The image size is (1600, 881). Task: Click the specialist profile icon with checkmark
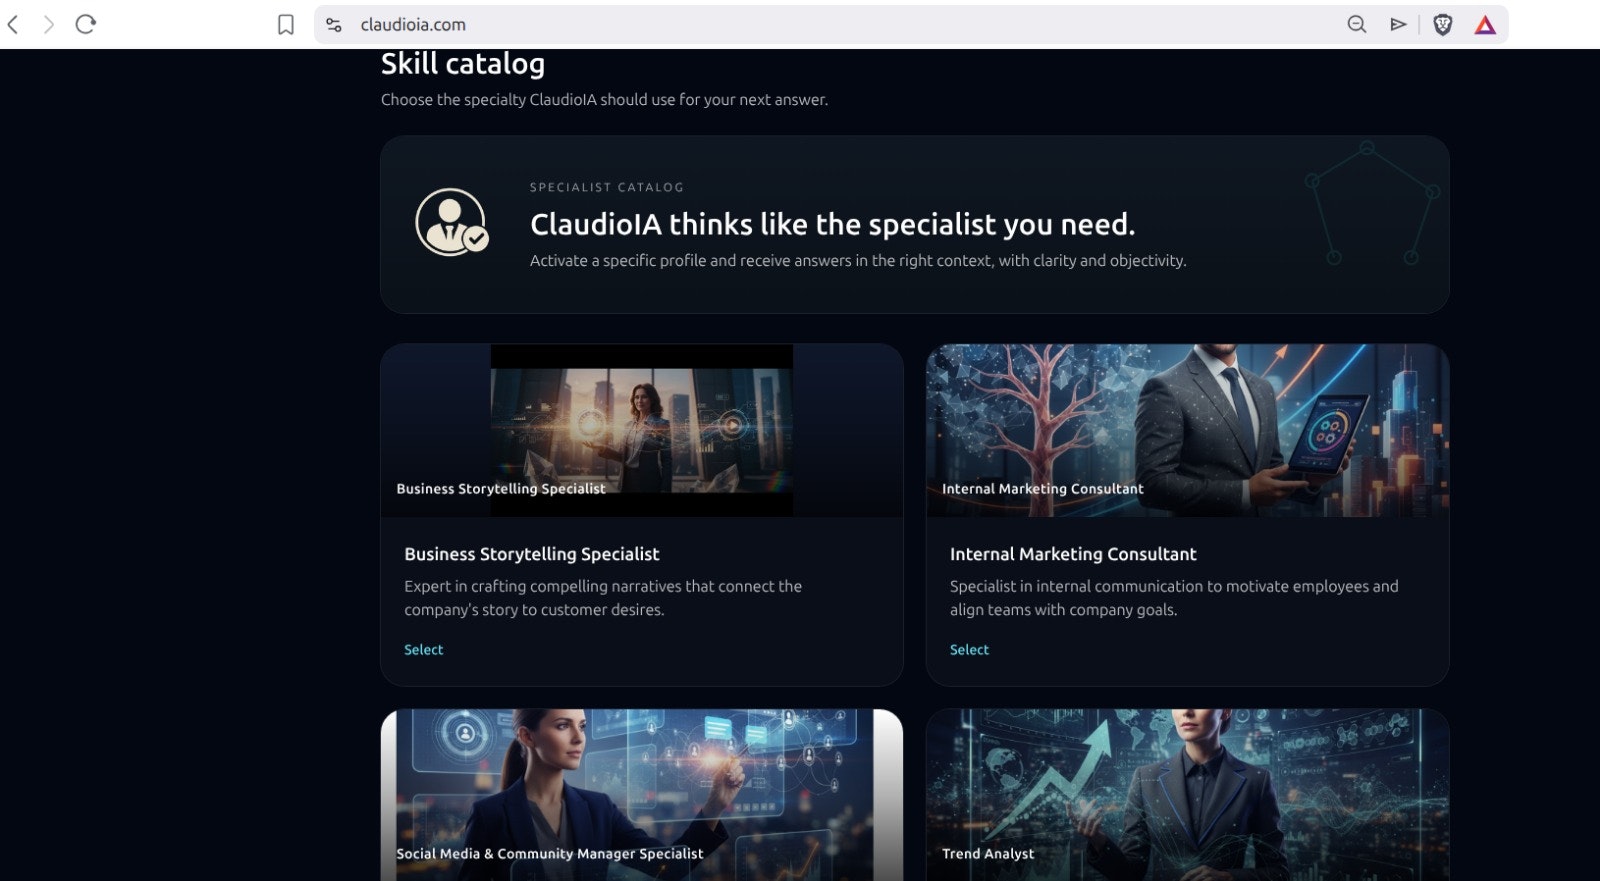click(451, 222)
